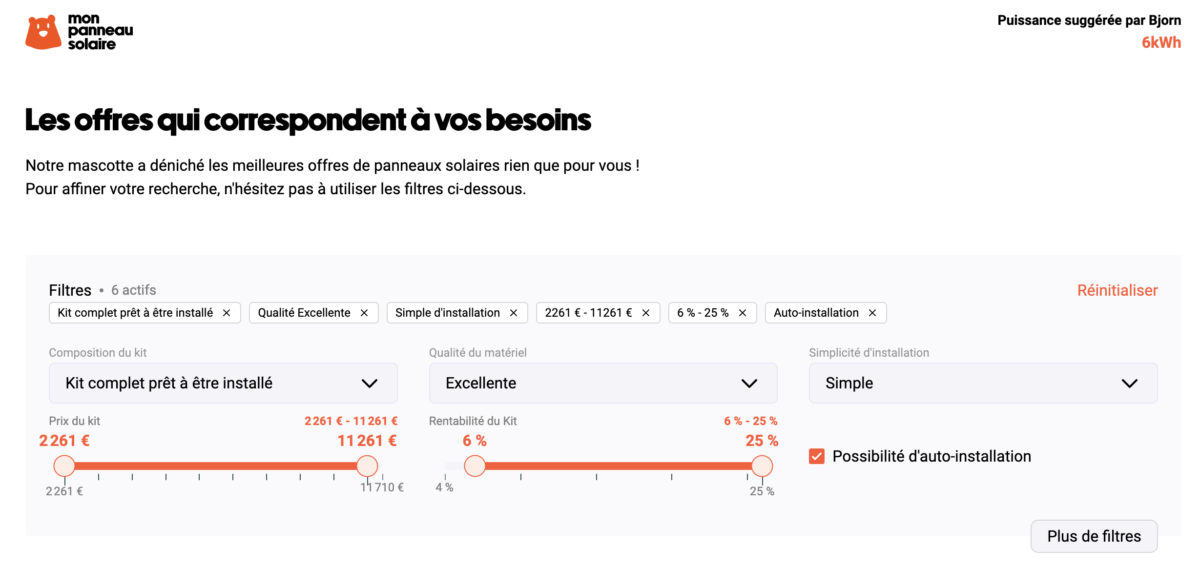Open the 'Simplicité d'installation' dropdown
The height and width of the screenshot is (568, 1200).
(983, 383)
